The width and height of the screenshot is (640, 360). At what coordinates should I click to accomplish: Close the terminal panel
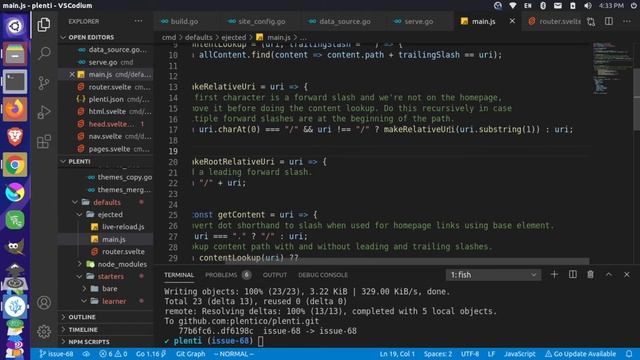(627, 275)
